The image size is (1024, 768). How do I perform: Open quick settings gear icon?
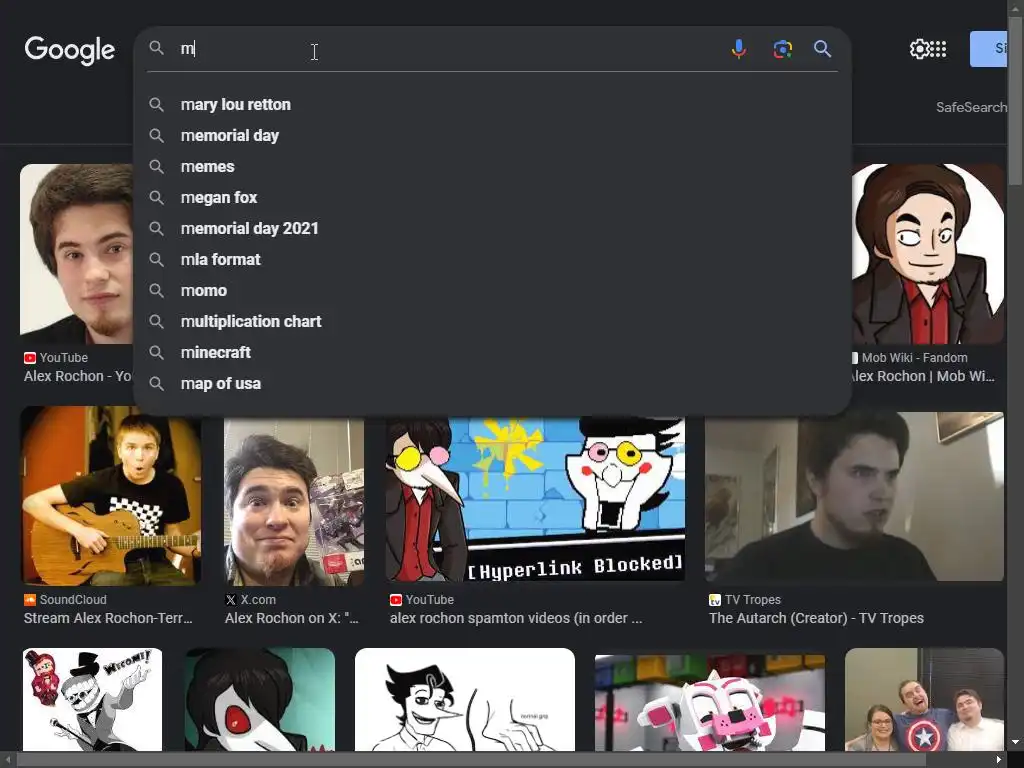(x=918, y=49)
